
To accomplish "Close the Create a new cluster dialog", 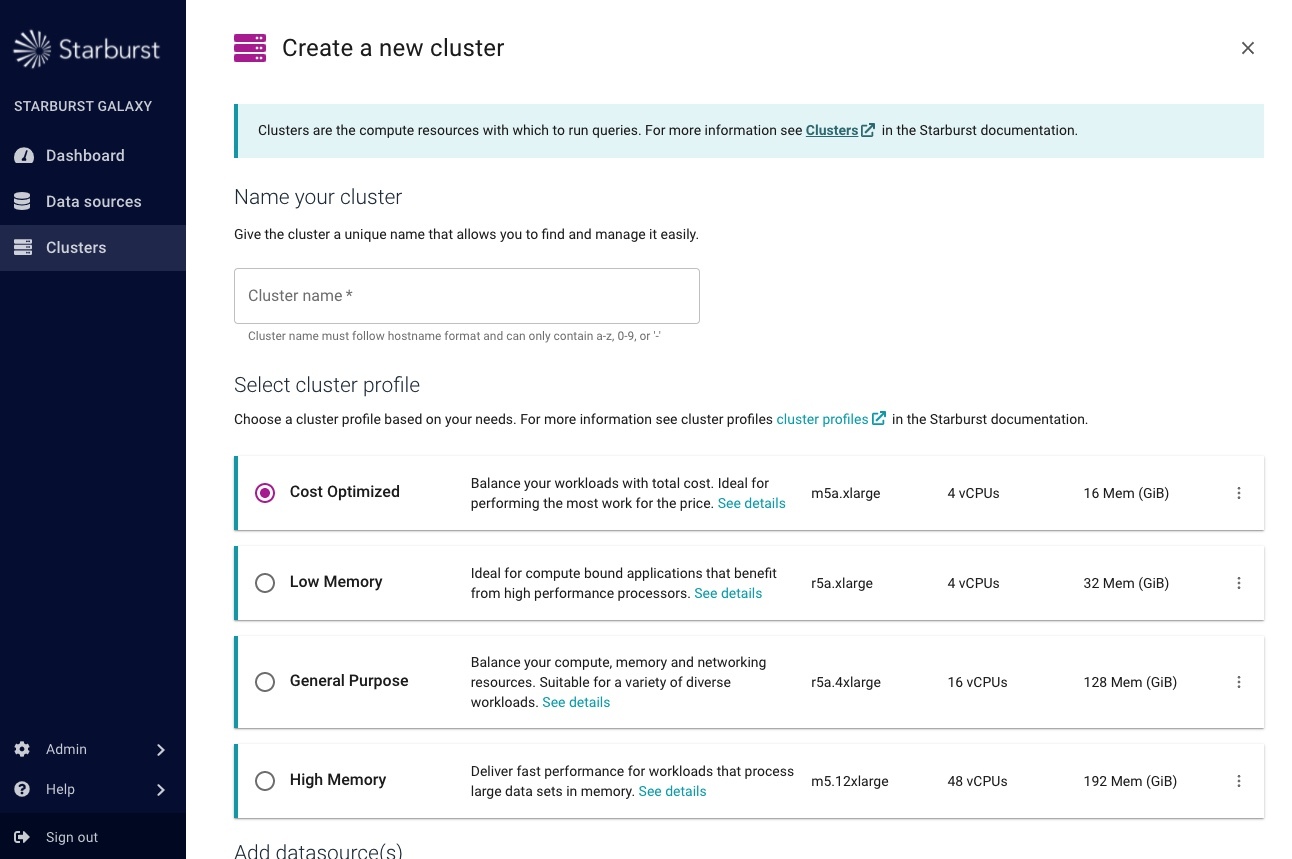I will (1247, 48).
